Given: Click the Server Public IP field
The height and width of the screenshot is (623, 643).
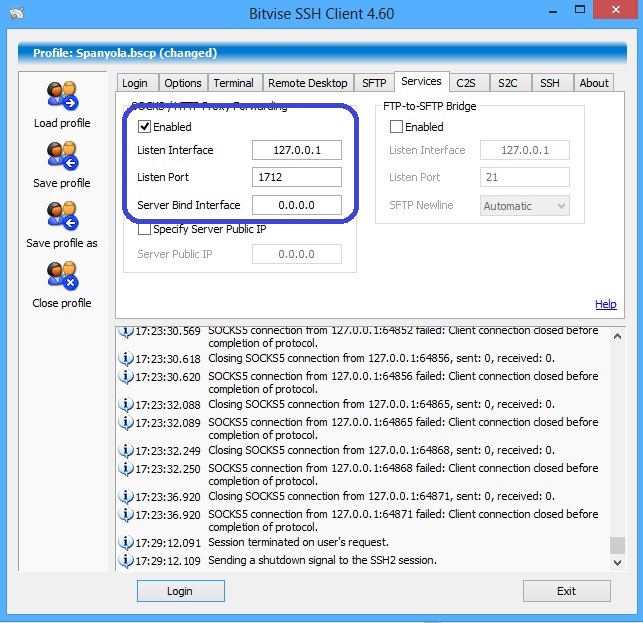Looking at the screenshot, I should [297, 254].
